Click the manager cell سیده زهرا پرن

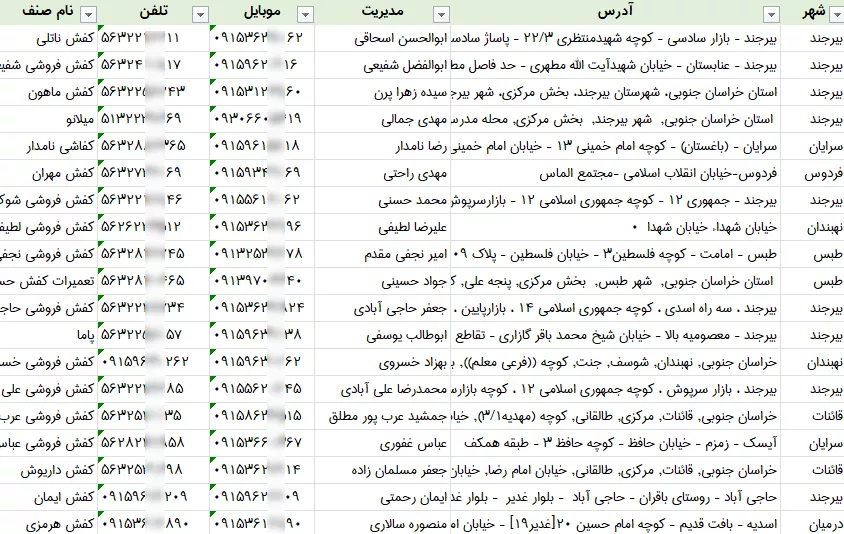382,92
